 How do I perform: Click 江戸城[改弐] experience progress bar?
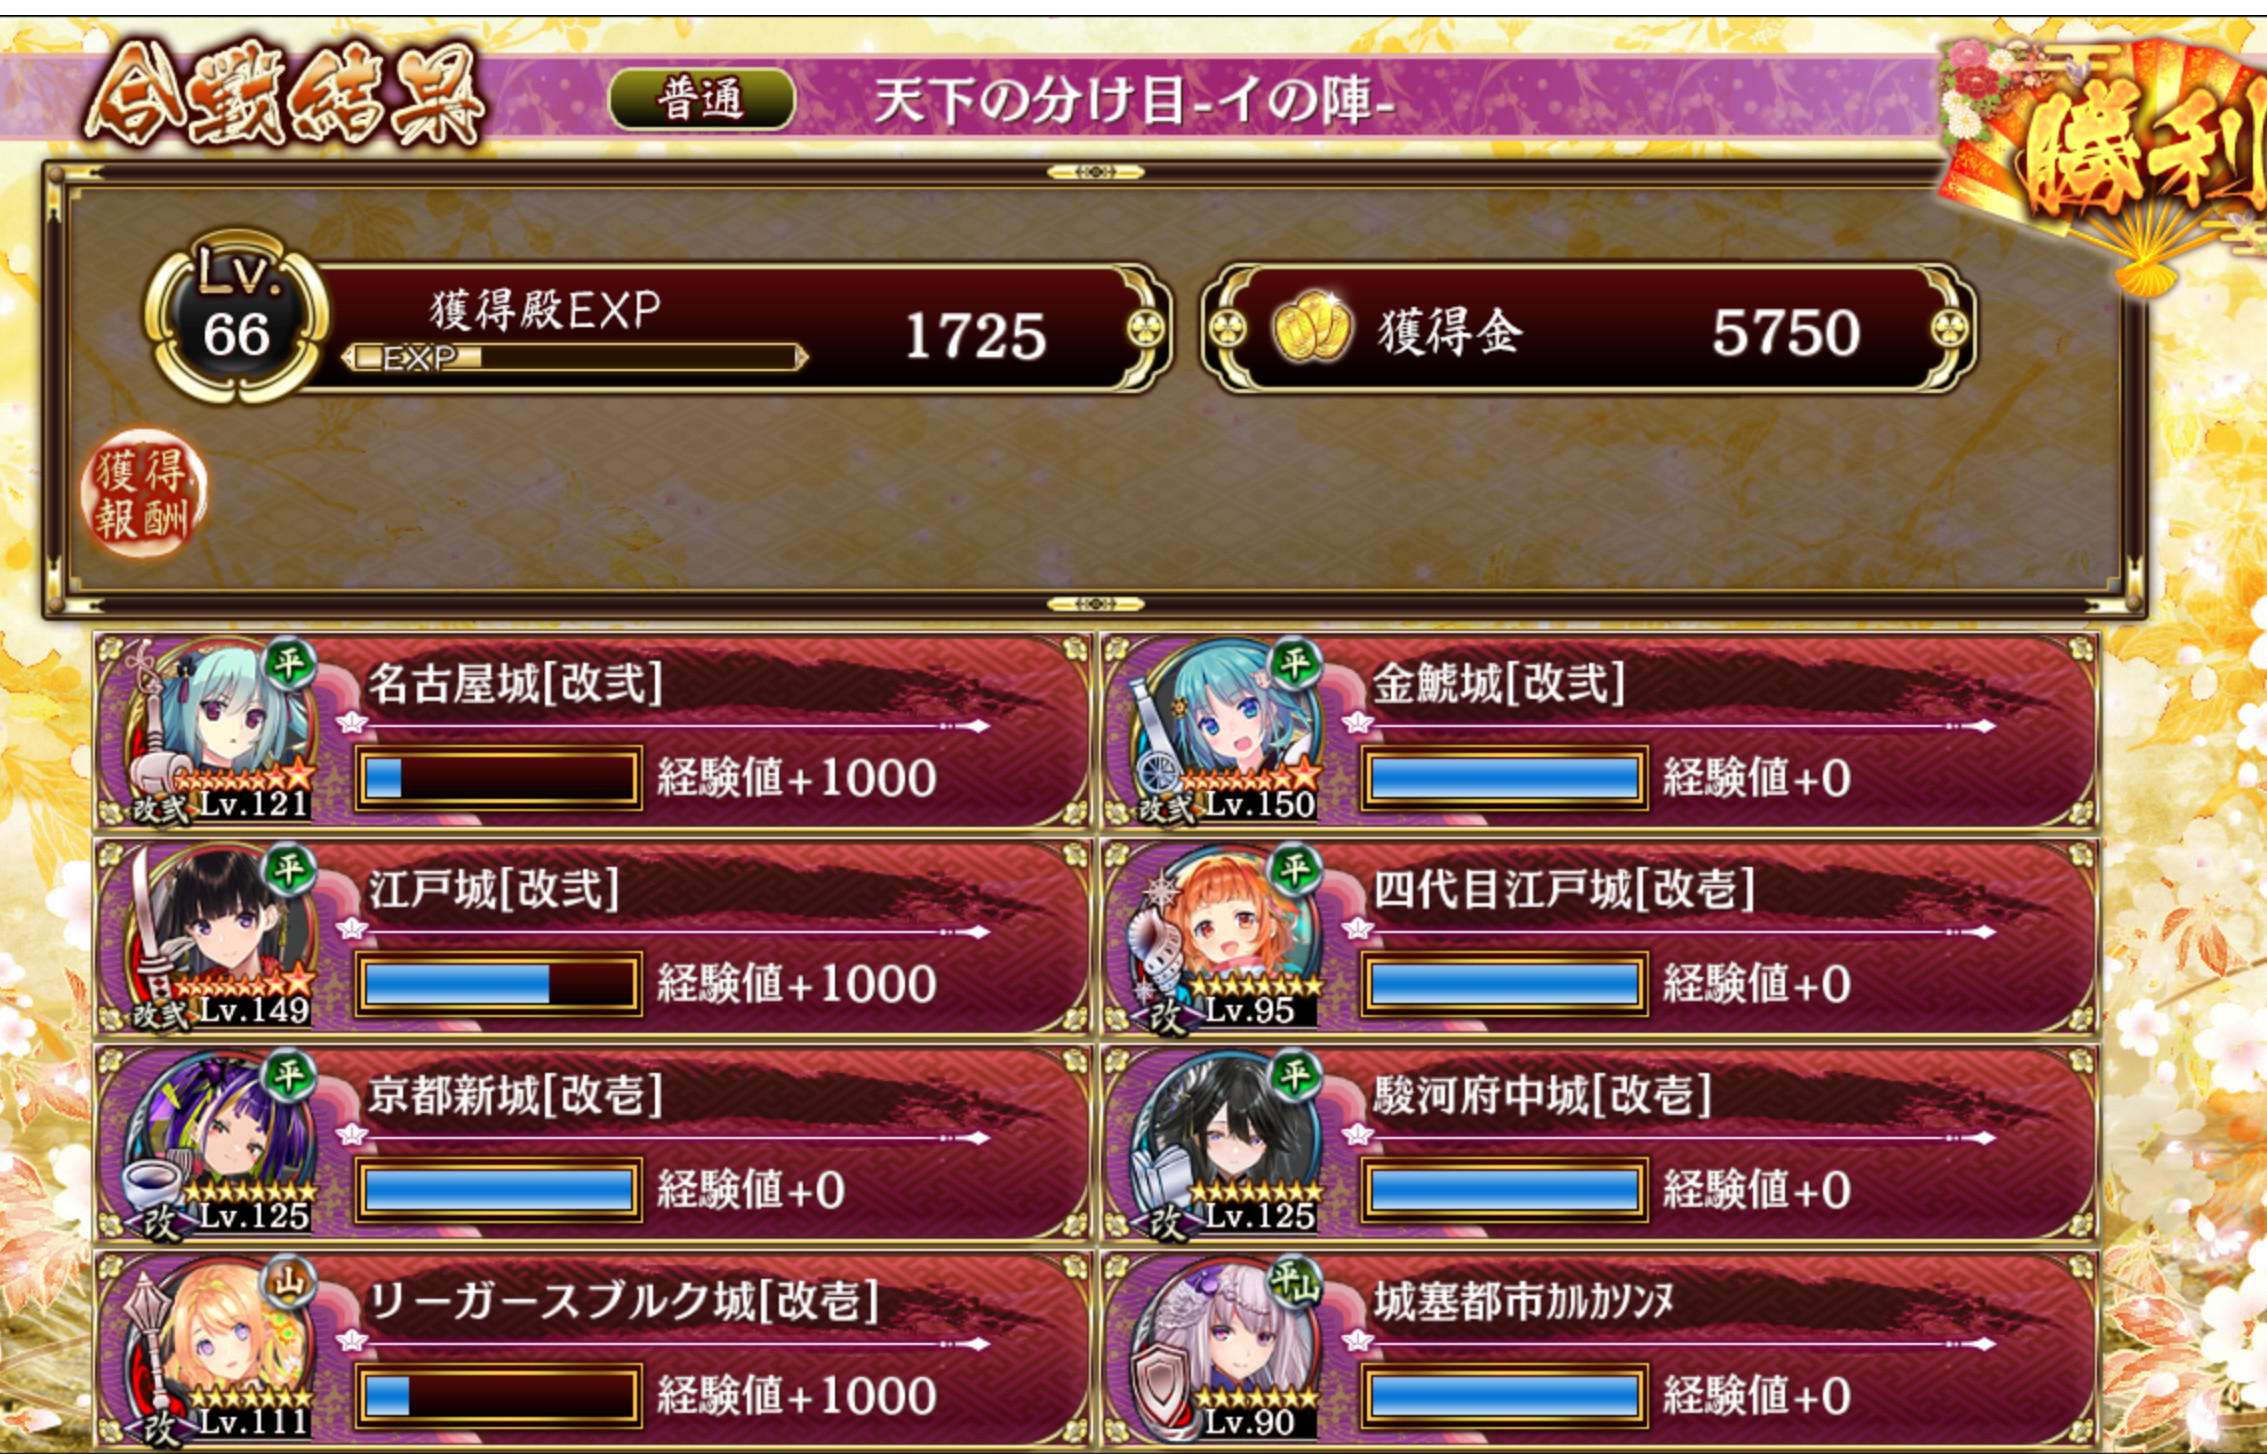pos(498,984)
